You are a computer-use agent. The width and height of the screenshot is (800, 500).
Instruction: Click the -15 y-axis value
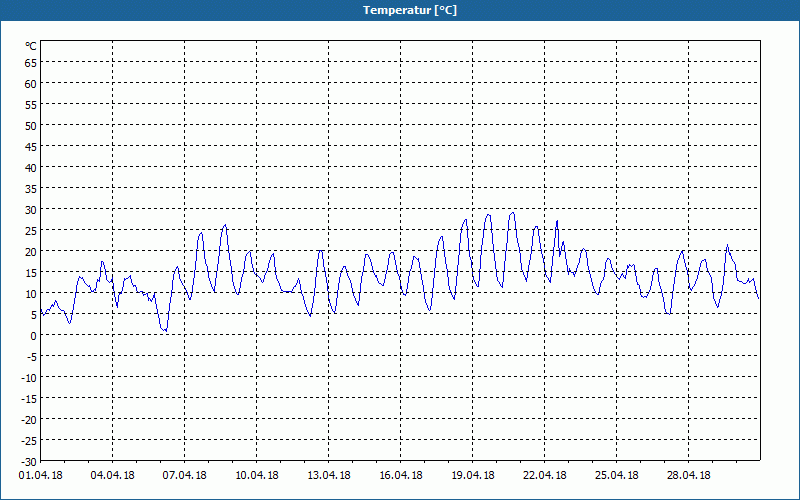pos(29,398)
